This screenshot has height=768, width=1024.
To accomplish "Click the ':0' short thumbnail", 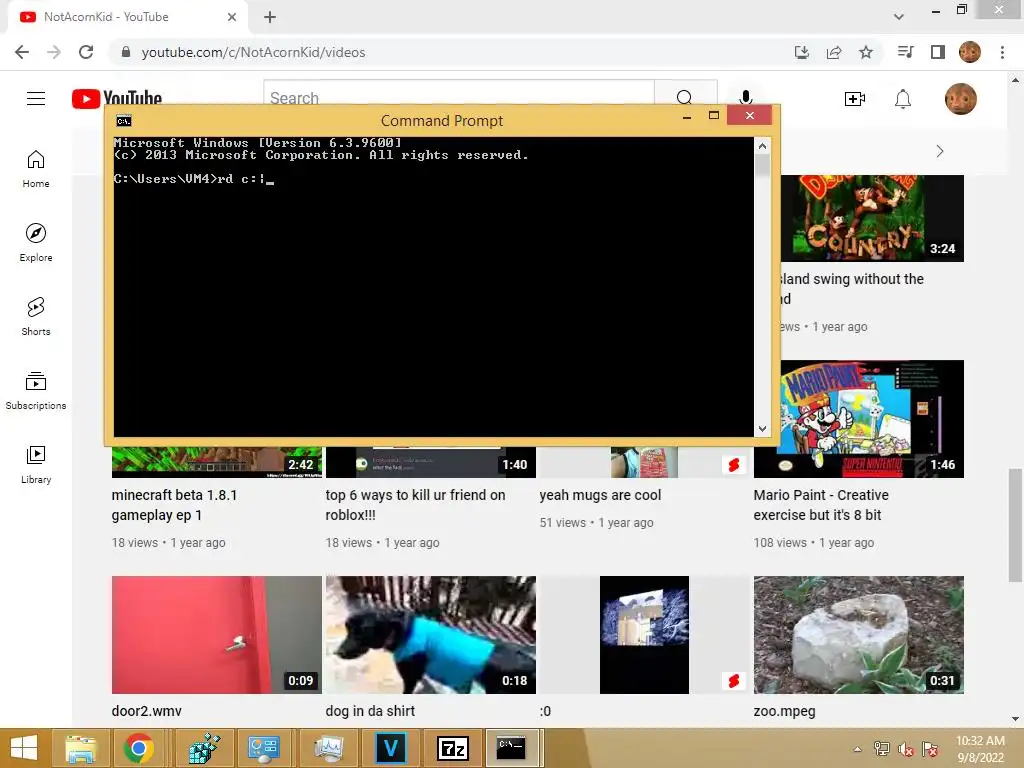I will [645, 635].
